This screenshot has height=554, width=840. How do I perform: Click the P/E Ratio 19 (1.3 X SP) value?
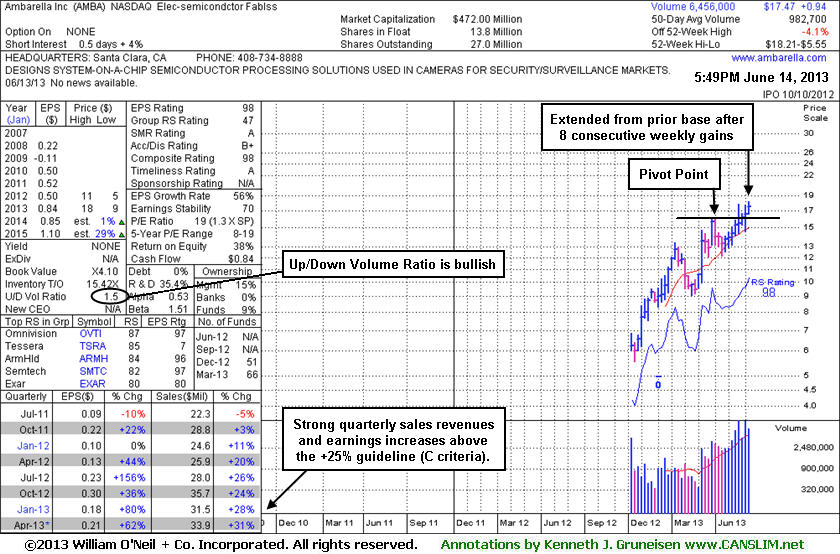tap(224, 221)
